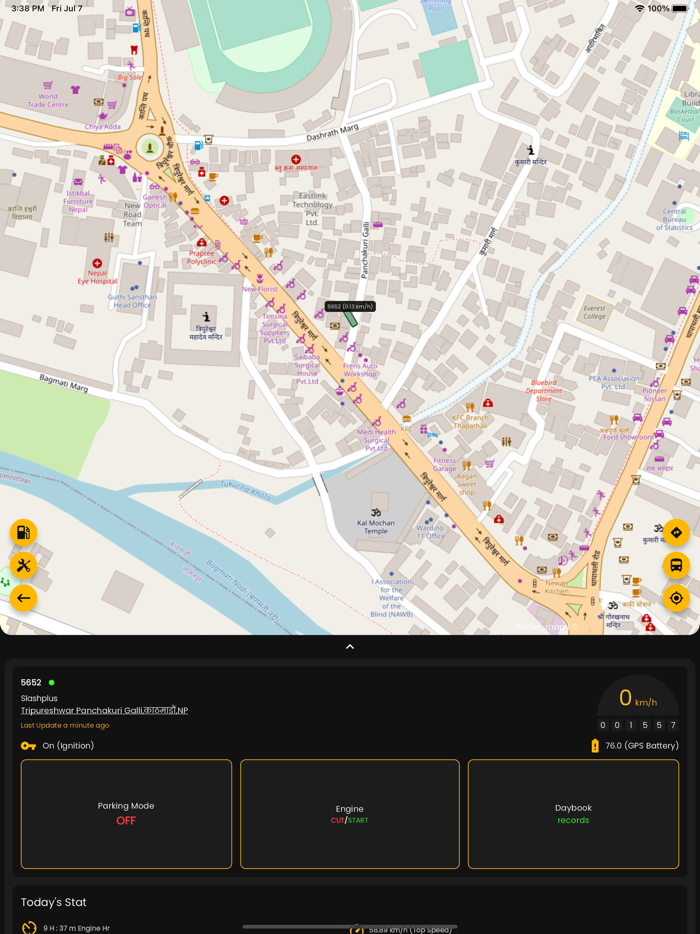The image size is (700, 934).
Task: Tap Nepal Eye Hospital red cross icon
Action: point(97,263)
